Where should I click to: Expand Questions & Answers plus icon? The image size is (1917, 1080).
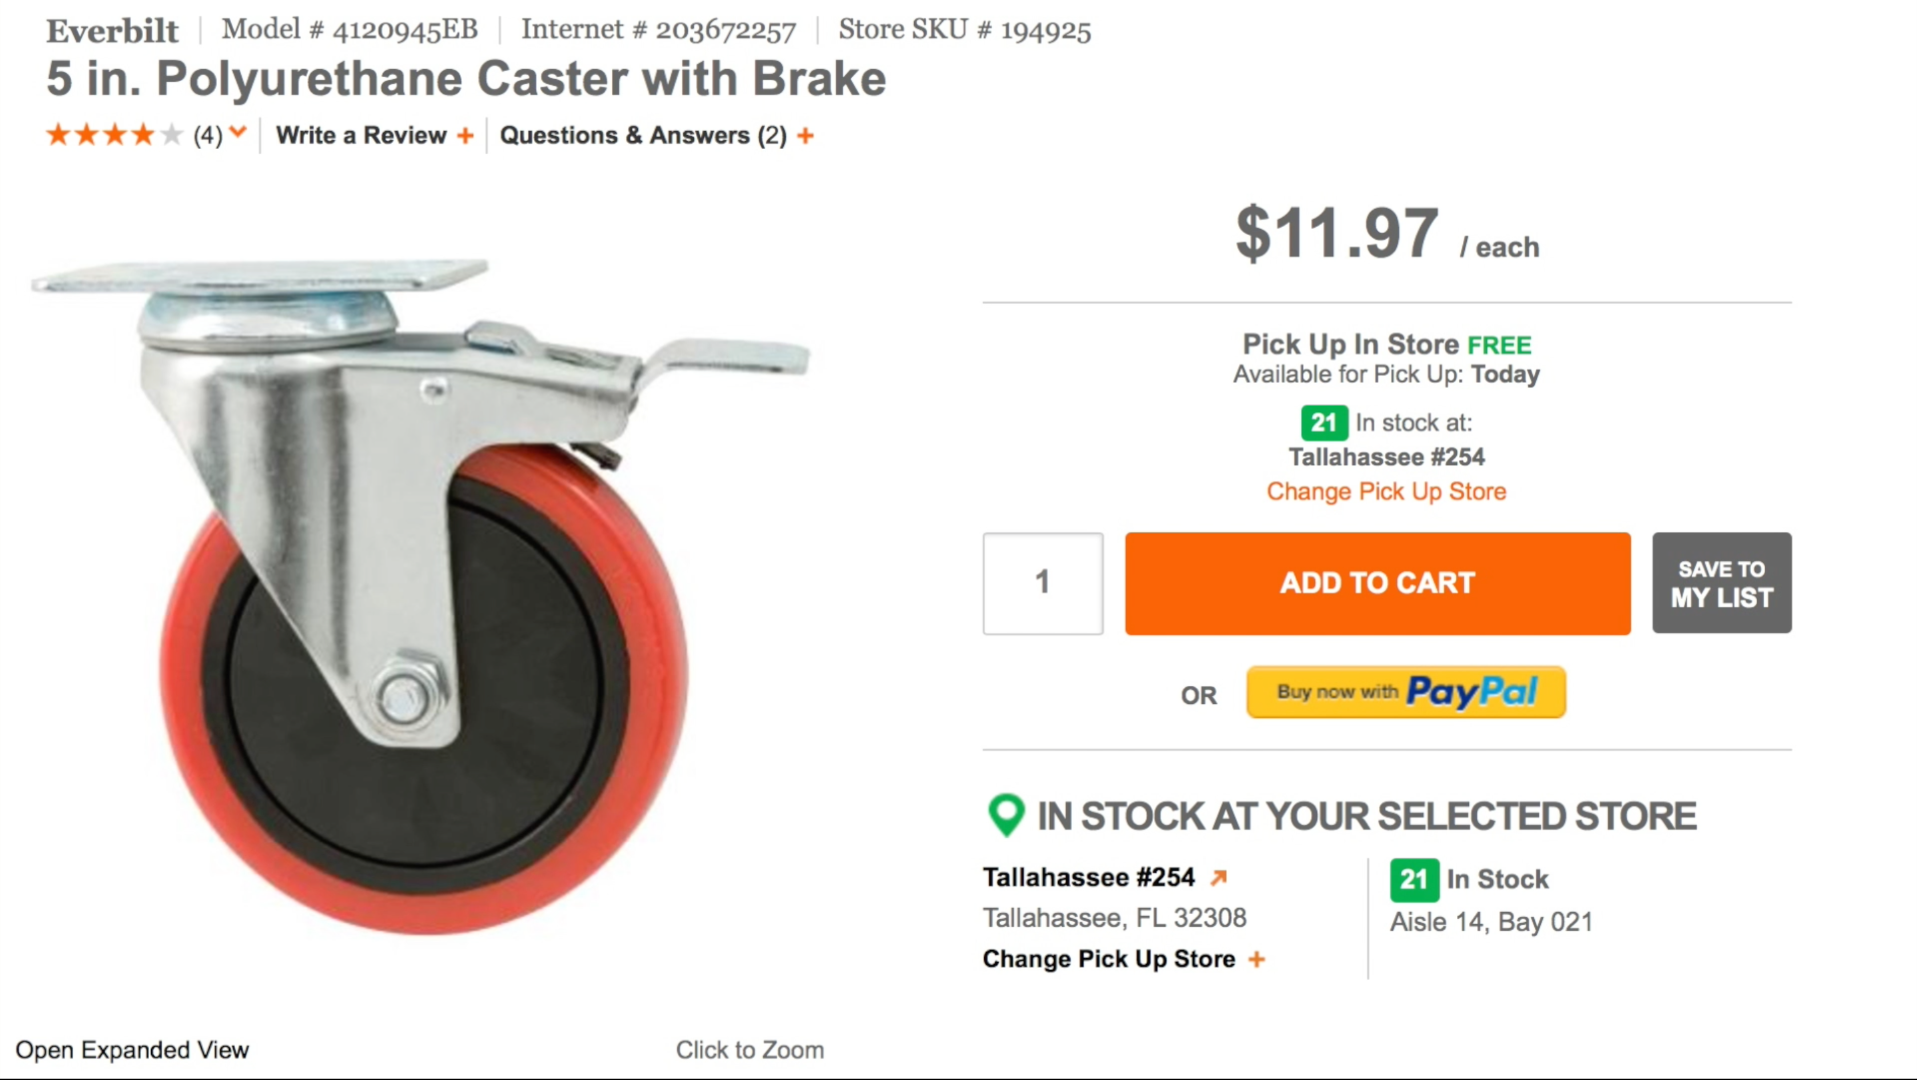tap(806, 136)
